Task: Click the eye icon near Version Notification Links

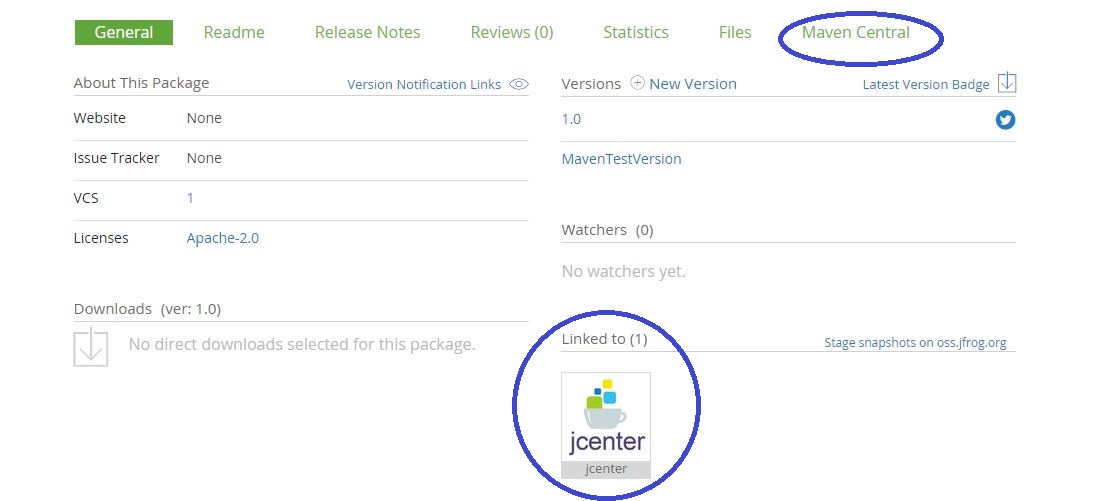Action: point(518,84)
